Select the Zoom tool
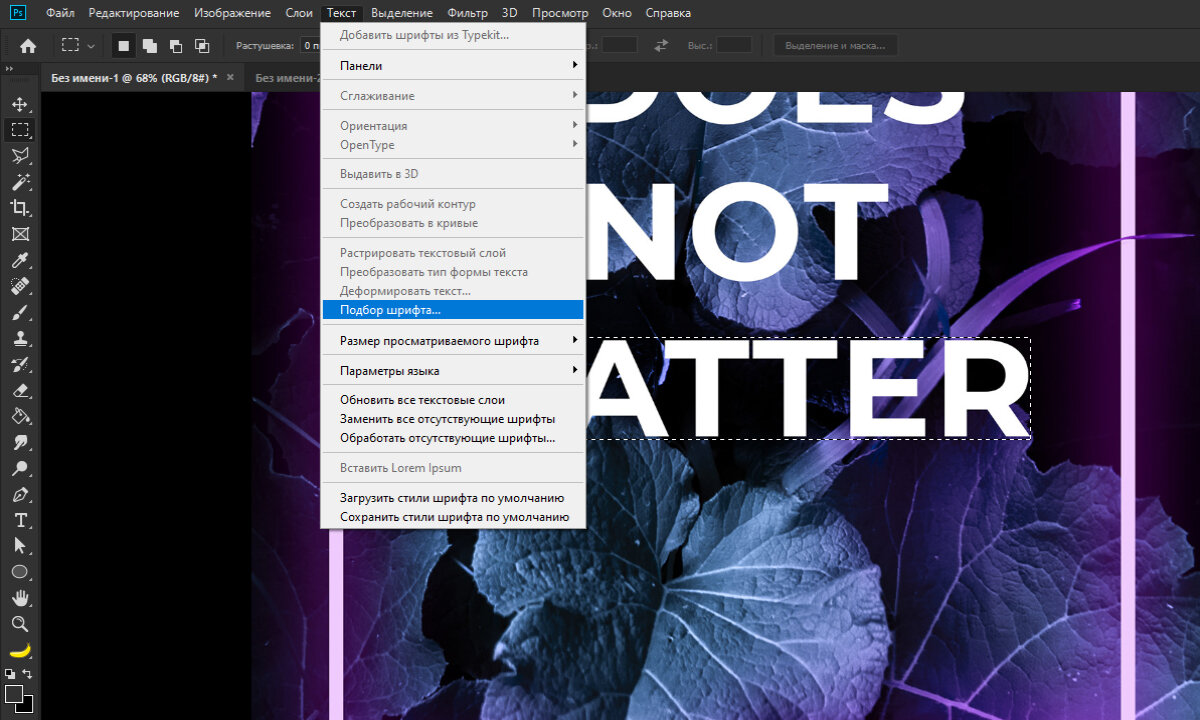 coord(19,624)
